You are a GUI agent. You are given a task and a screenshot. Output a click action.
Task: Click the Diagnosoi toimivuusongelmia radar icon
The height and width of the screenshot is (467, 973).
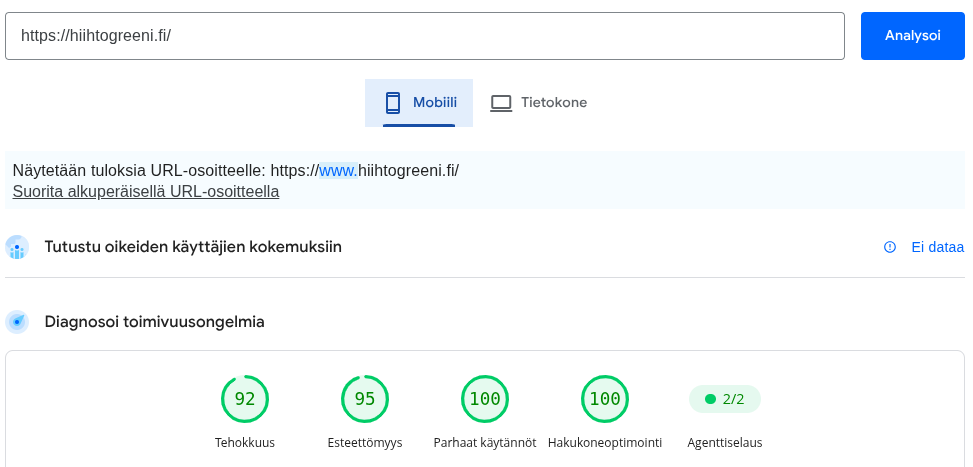[x=17, y=322]
